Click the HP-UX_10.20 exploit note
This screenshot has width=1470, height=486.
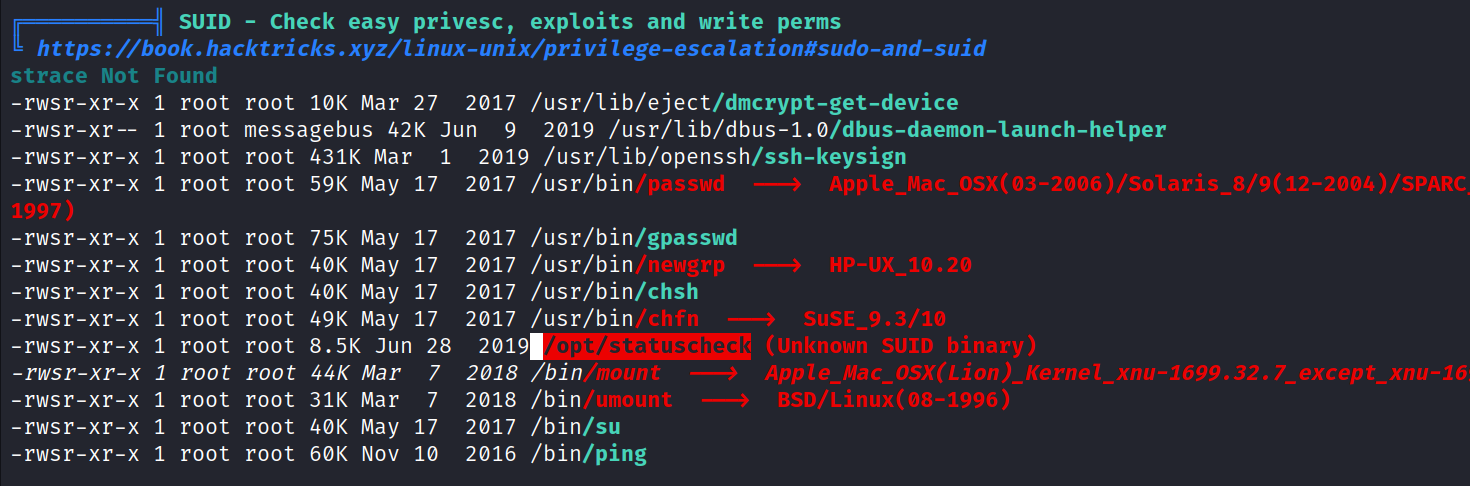coord(900,265)
